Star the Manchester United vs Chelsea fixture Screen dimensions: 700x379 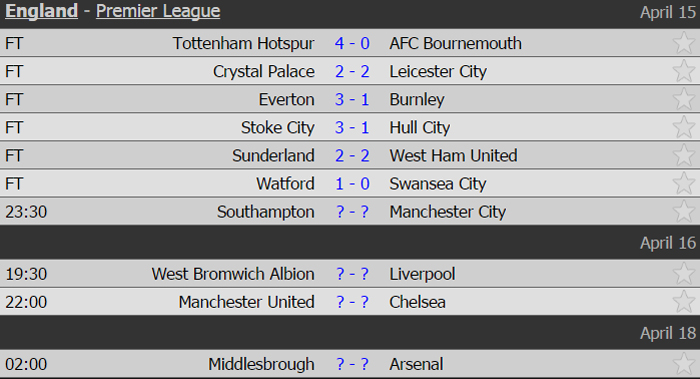(x=683, y=302)
